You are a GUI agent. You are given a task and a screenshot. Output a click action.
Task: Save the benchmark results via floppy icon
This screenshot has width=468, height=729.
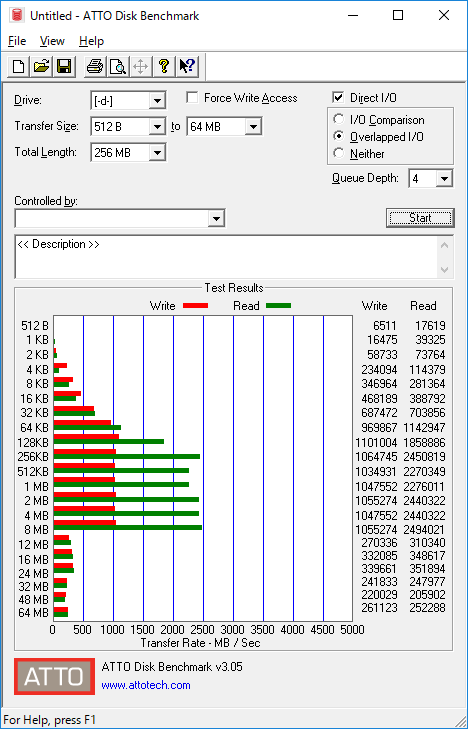click(64, 66)
